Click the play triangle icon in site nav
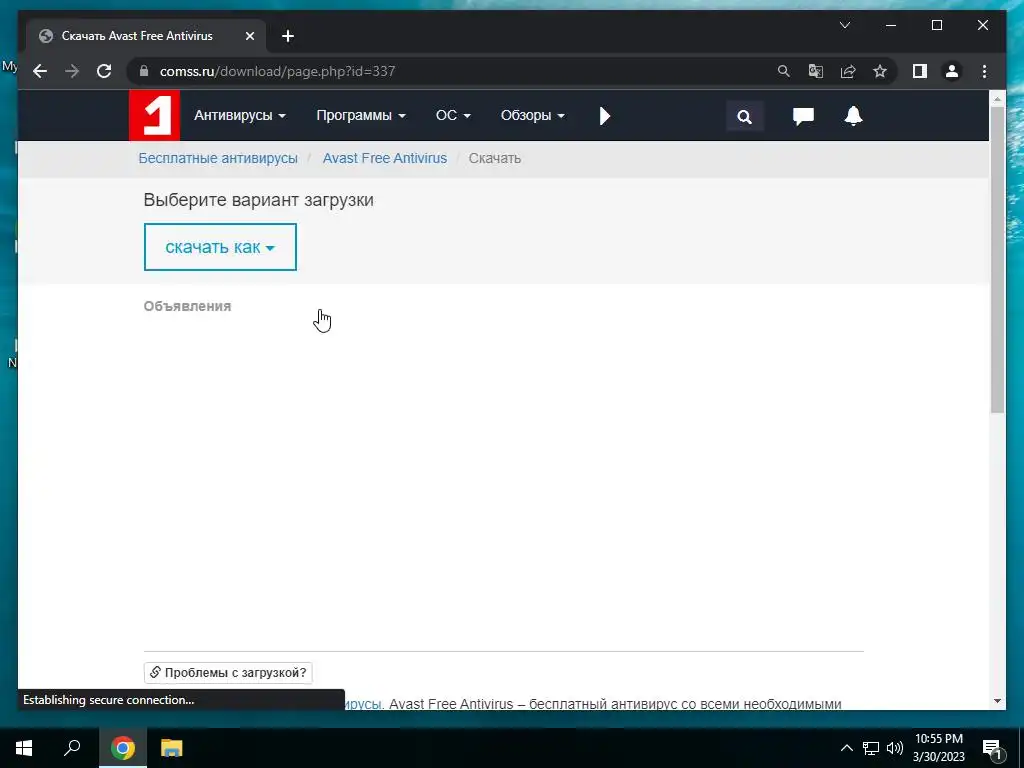1024x768 pixels. (x=605, y=116)
